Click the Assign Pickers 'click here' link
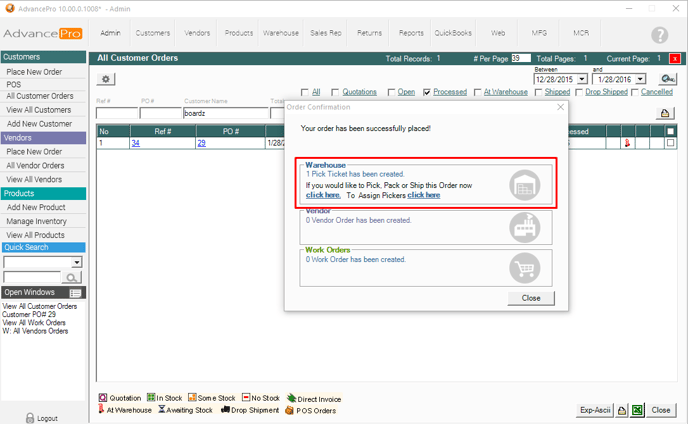The image size is (688, 424). (x=423, y=195)
